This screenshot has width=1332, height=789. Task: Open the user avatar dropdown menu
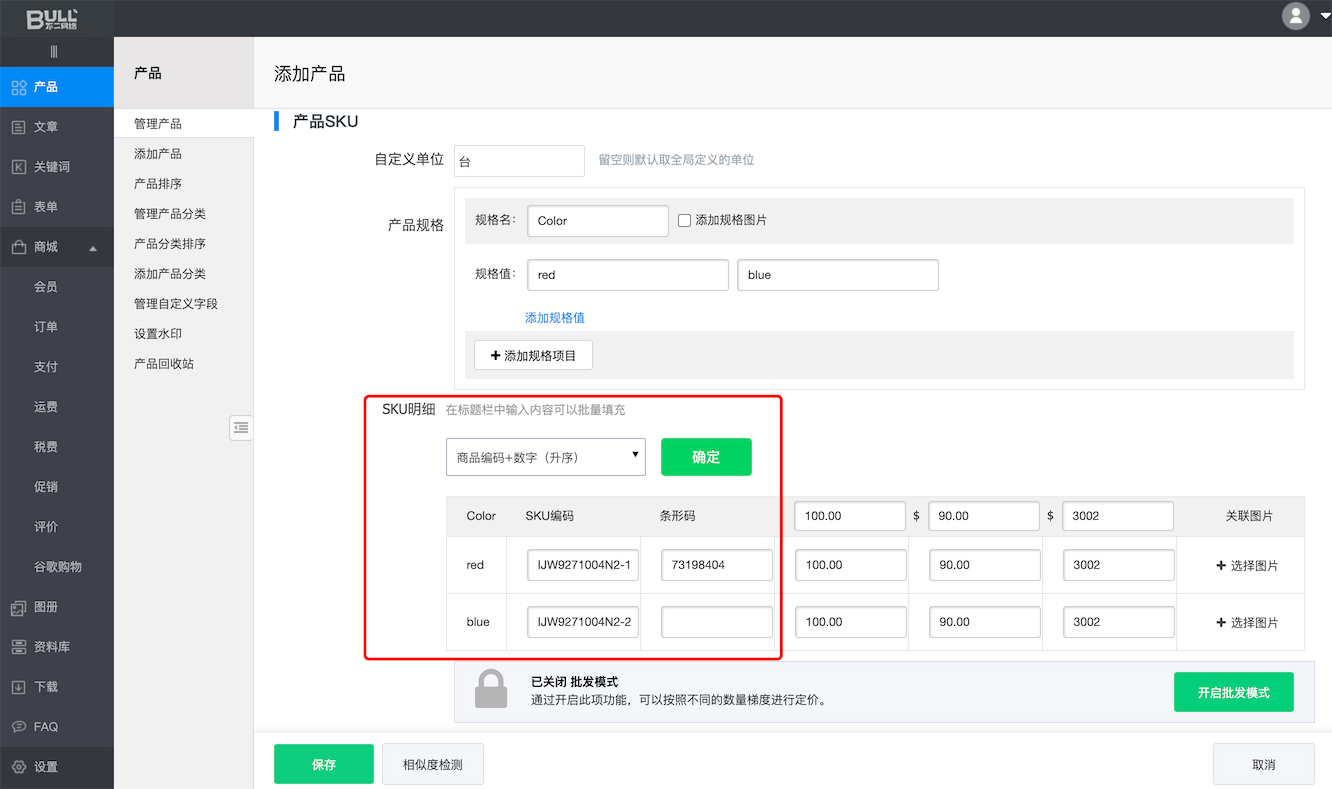click(x=1305, y=16)
